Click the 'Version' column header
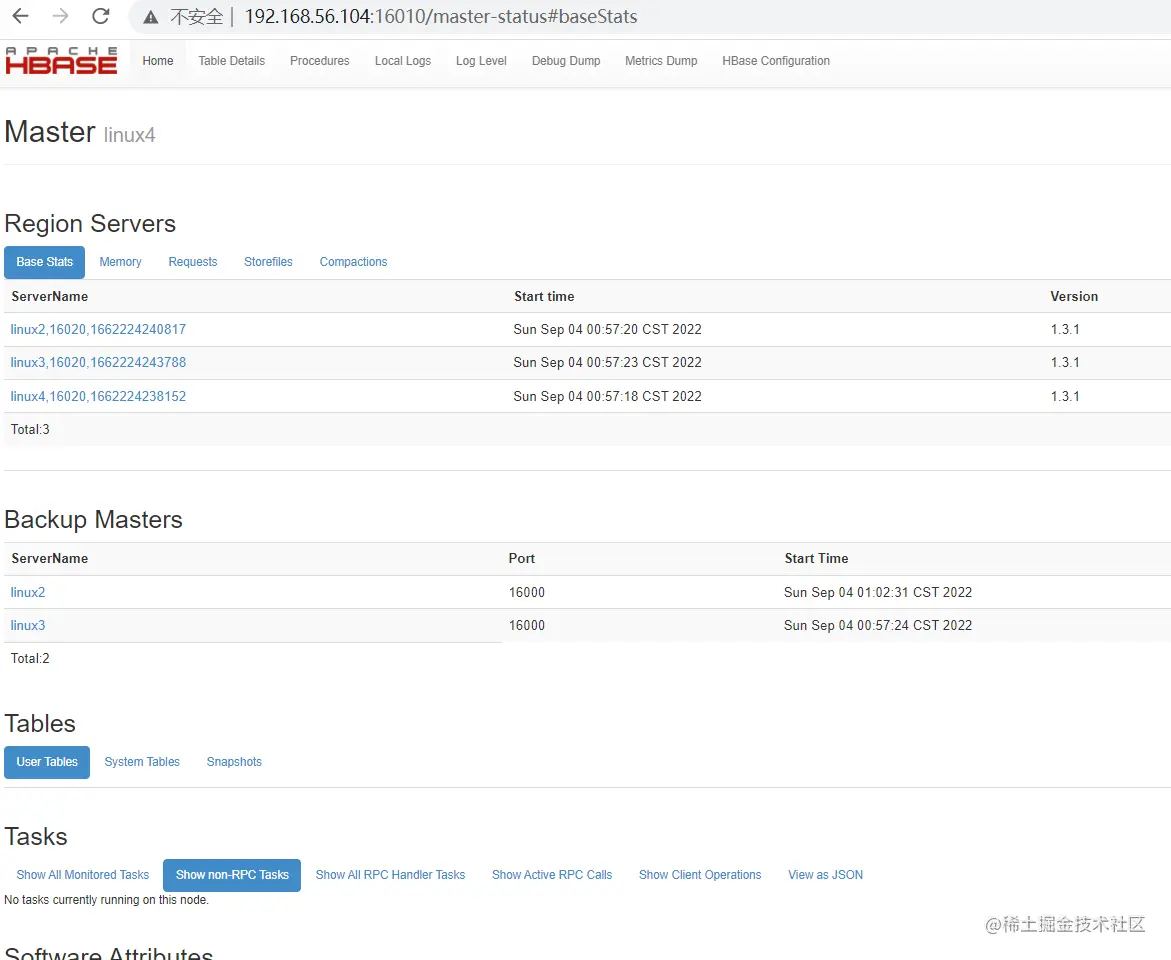 1074,297
